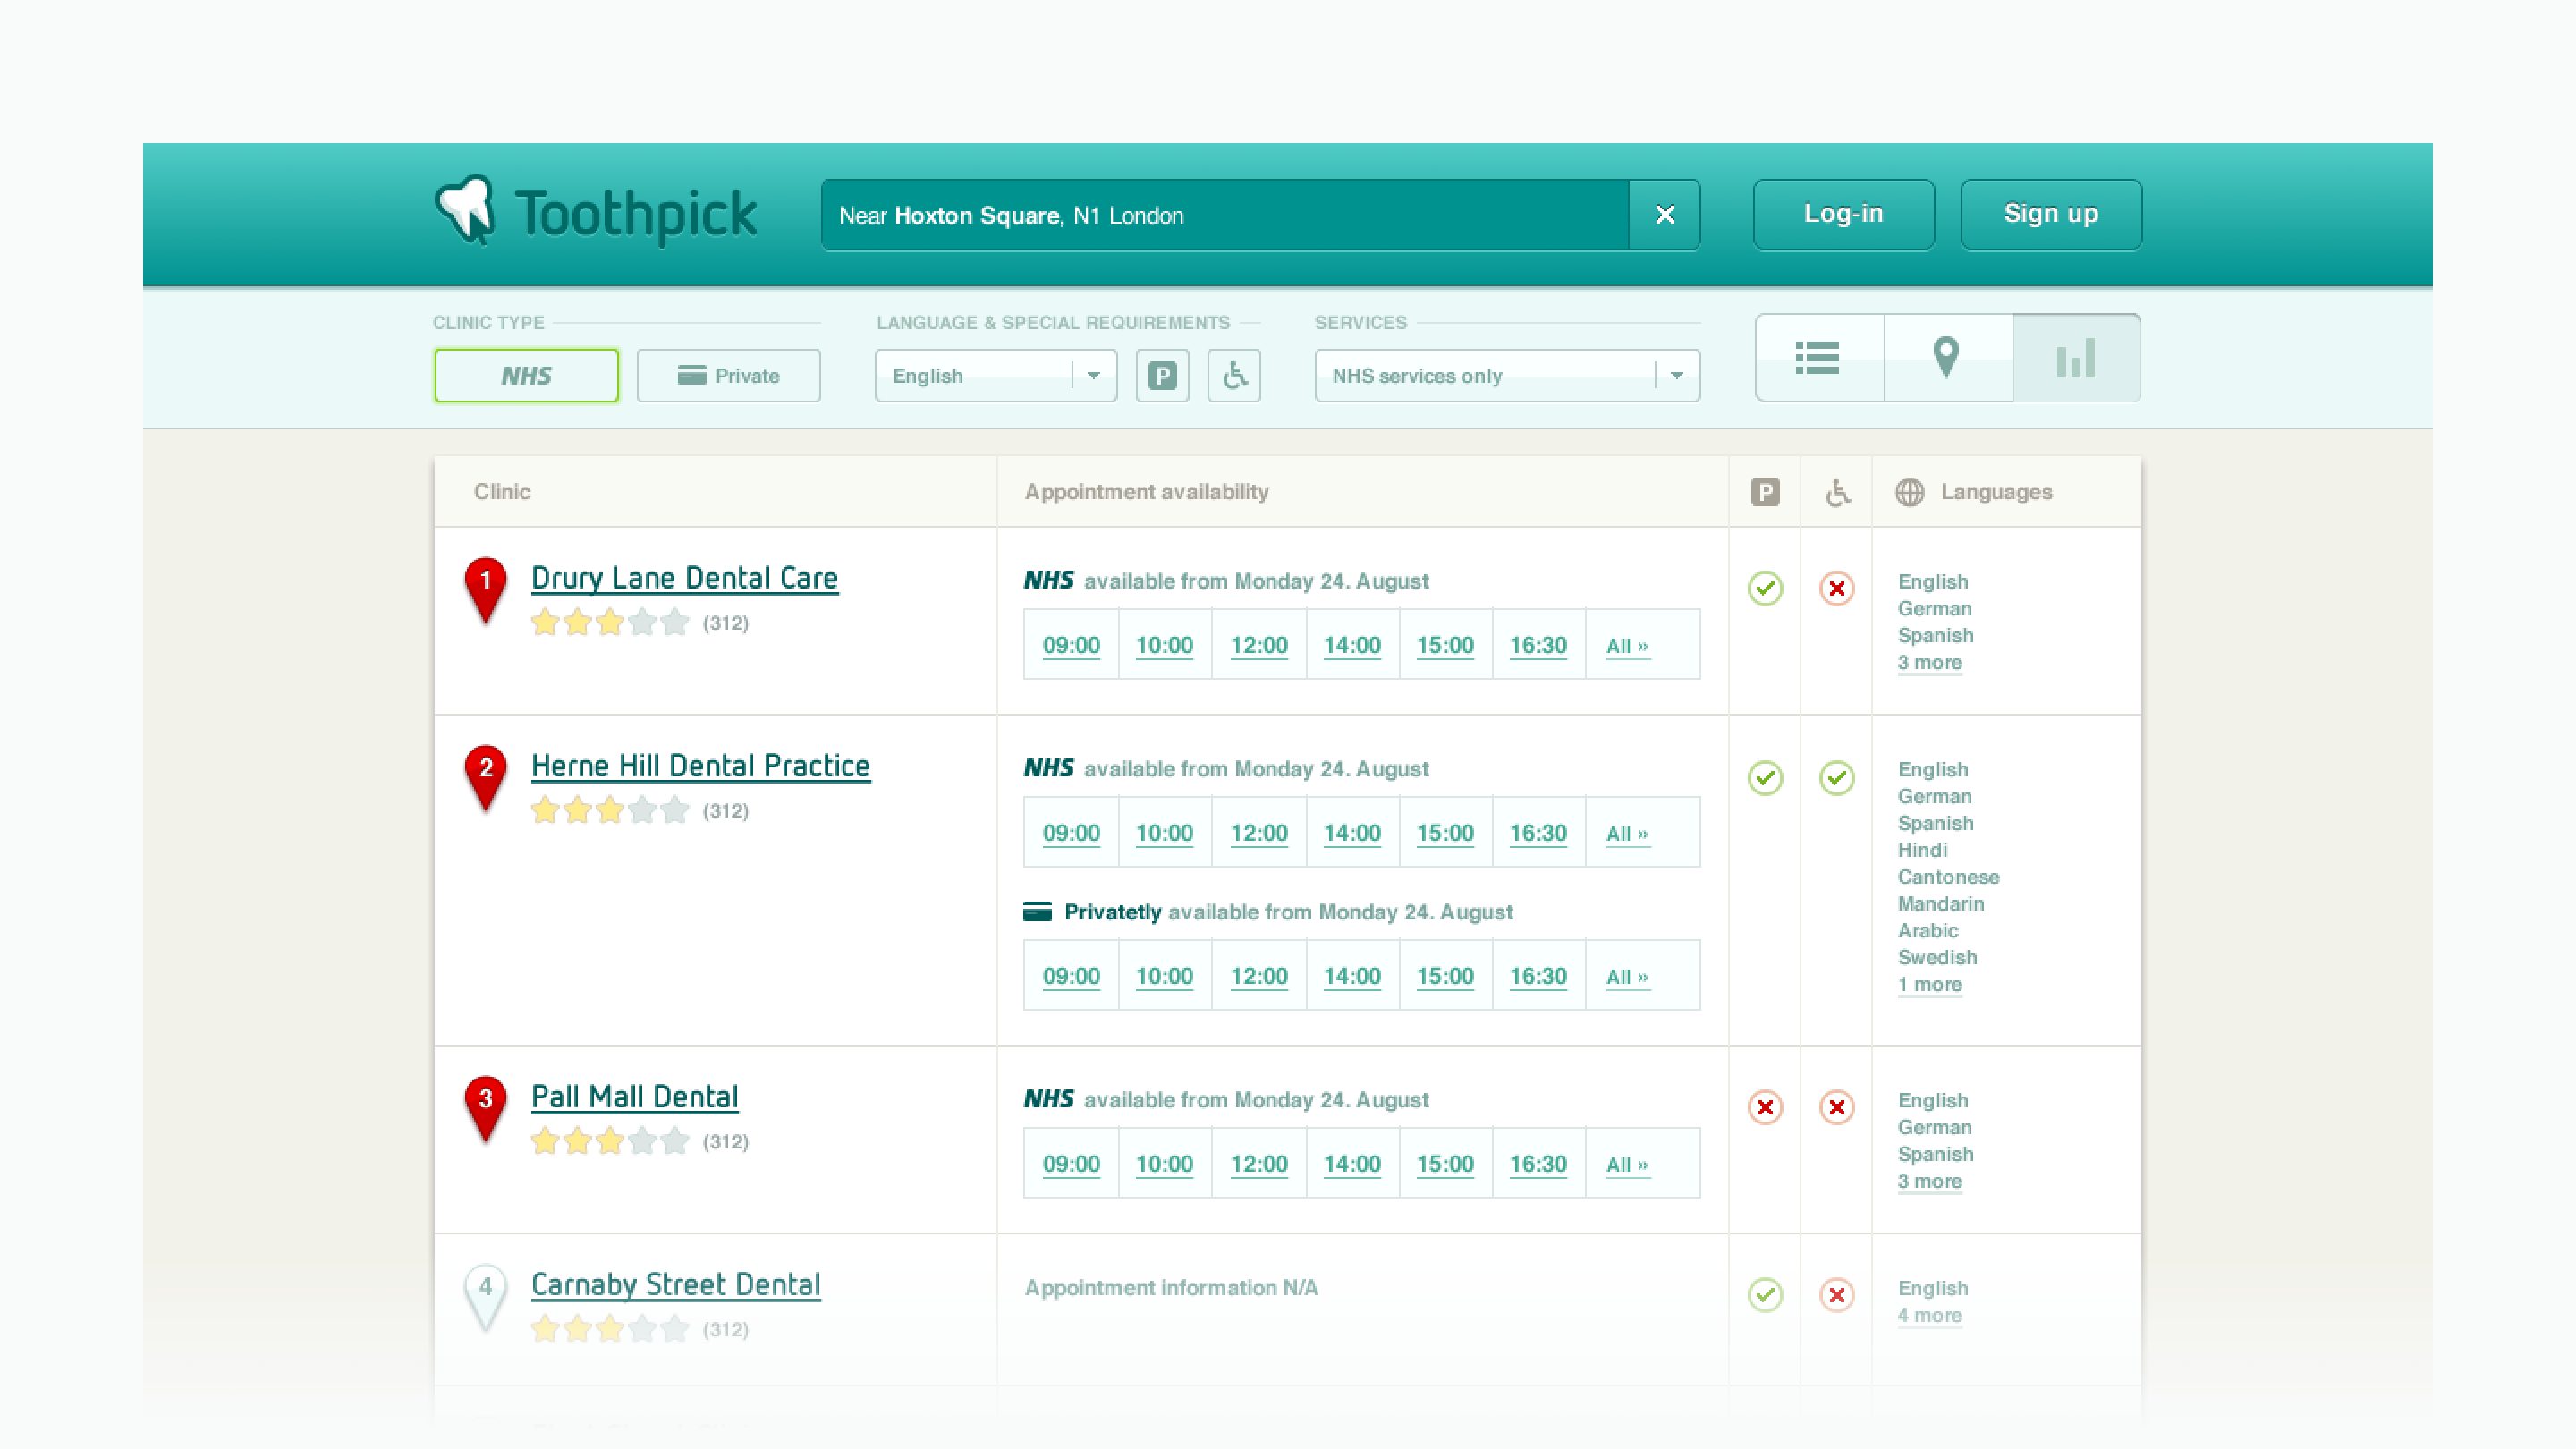This screenshot has height=1449, width=2576.
Task: Click Sign up button
Action: [2050, 214]
